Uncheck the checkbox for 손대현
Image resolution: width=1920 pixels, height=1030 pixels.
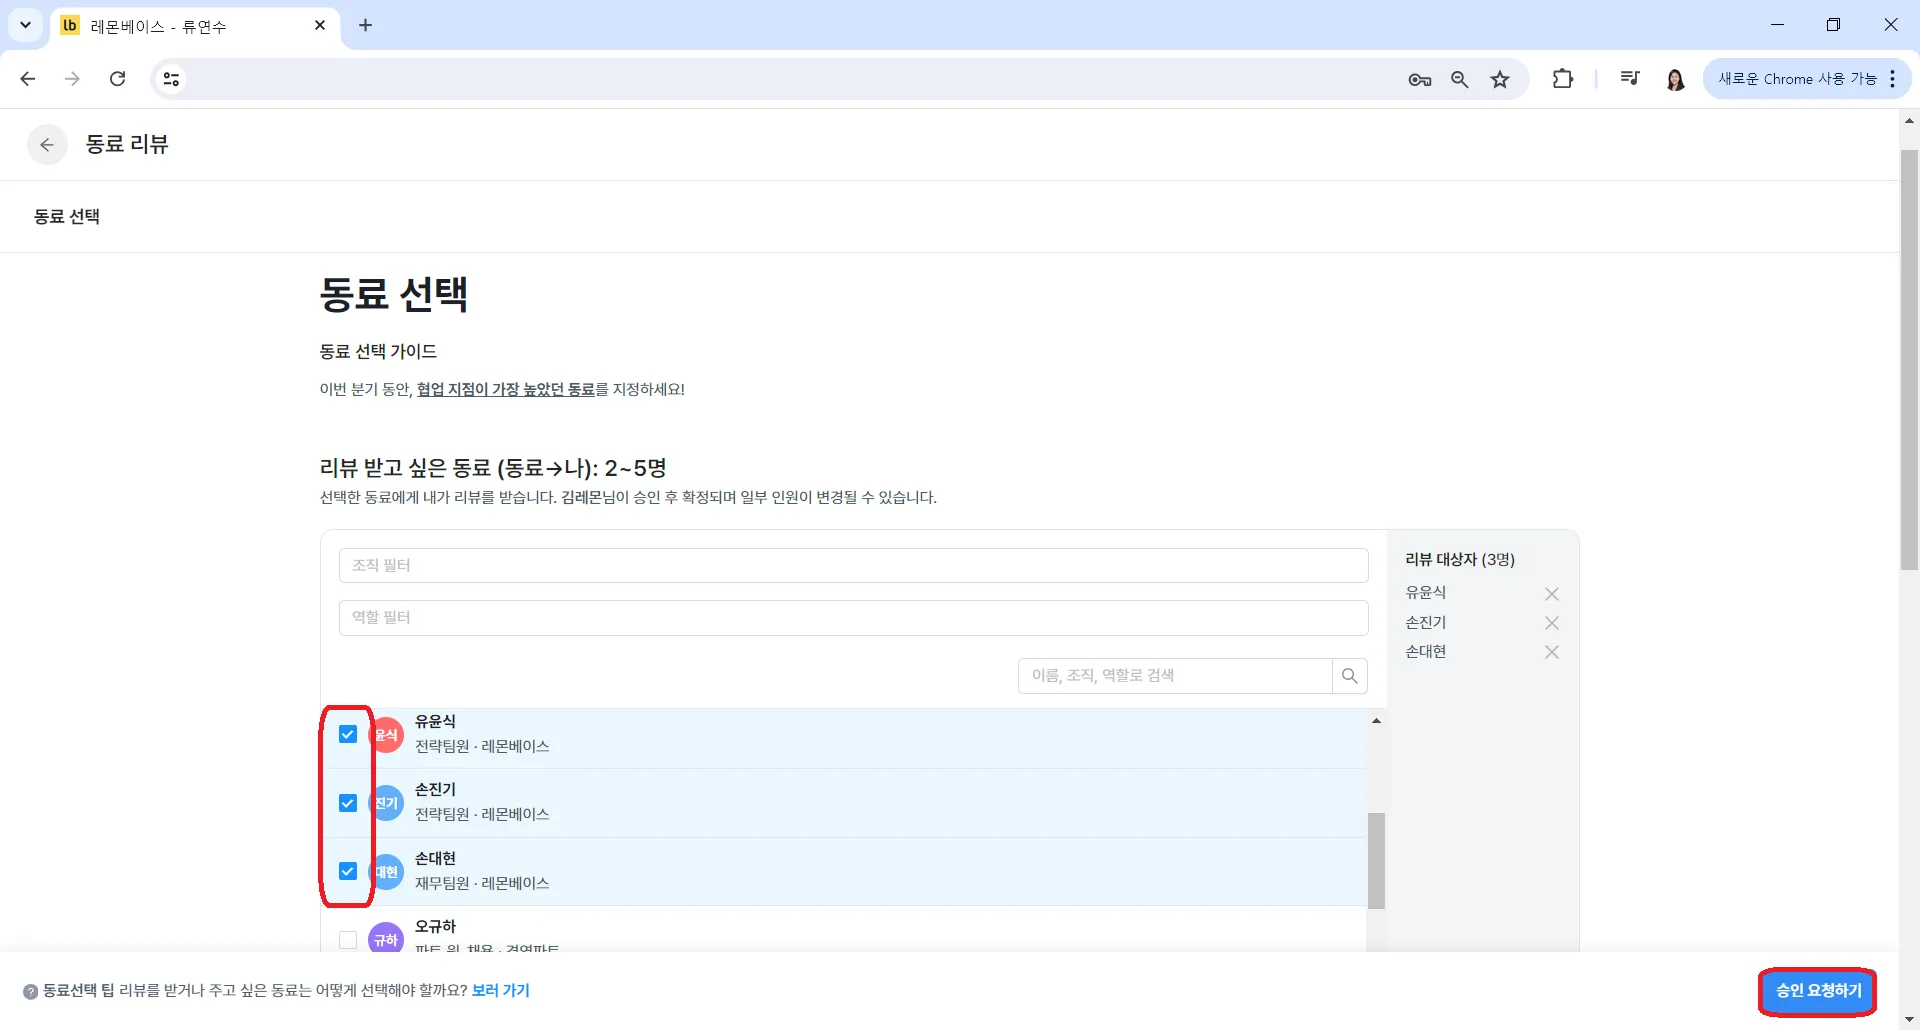348,872
